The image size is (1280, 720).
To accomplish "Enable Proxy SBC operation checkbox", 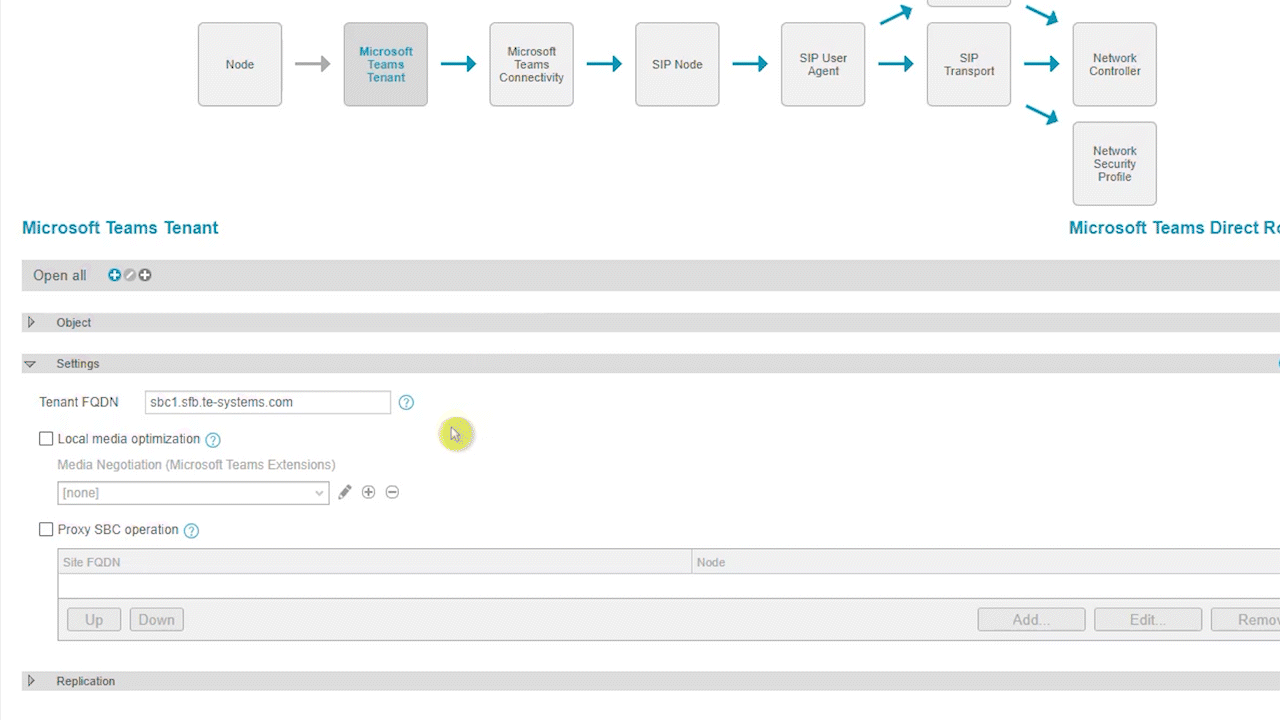I will pos(46,530).
